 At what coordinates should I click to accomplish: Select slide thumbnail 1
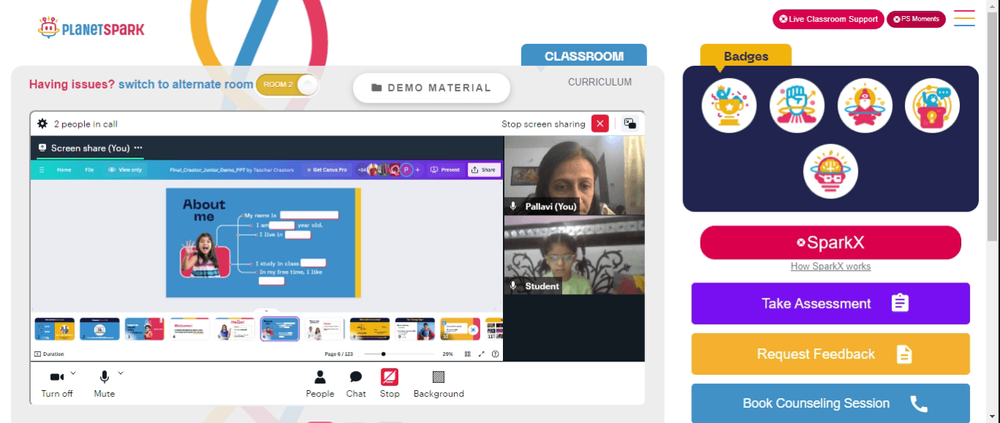pyautogui.click(x=54, y=329)
